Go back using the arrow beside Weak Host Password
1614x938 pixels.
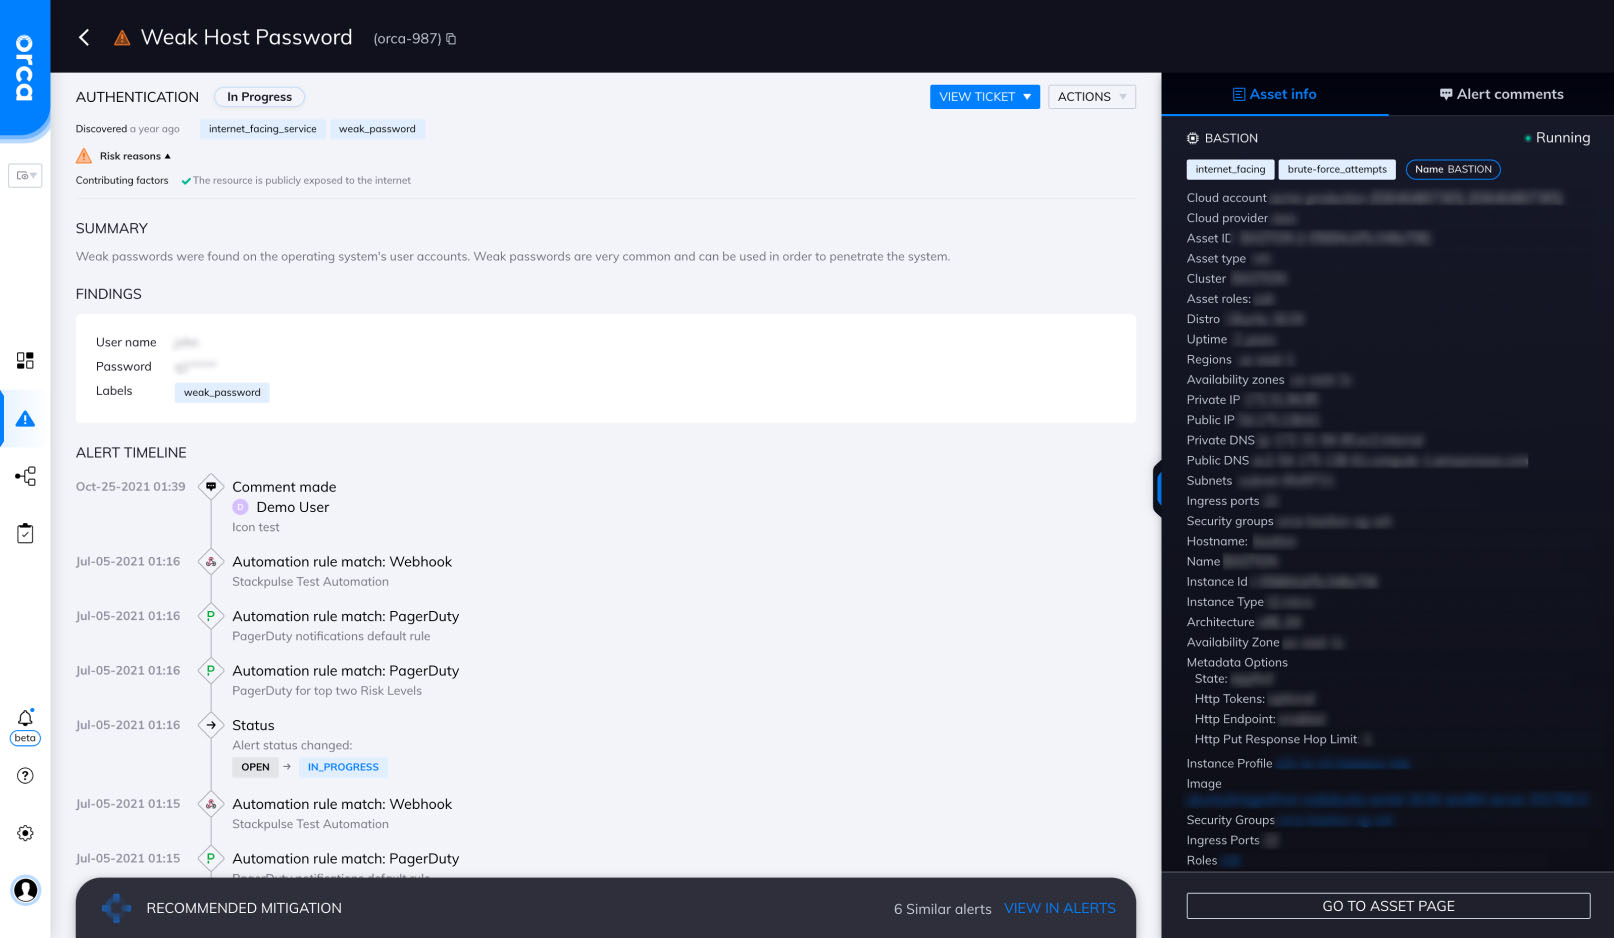tap(84, 38)
